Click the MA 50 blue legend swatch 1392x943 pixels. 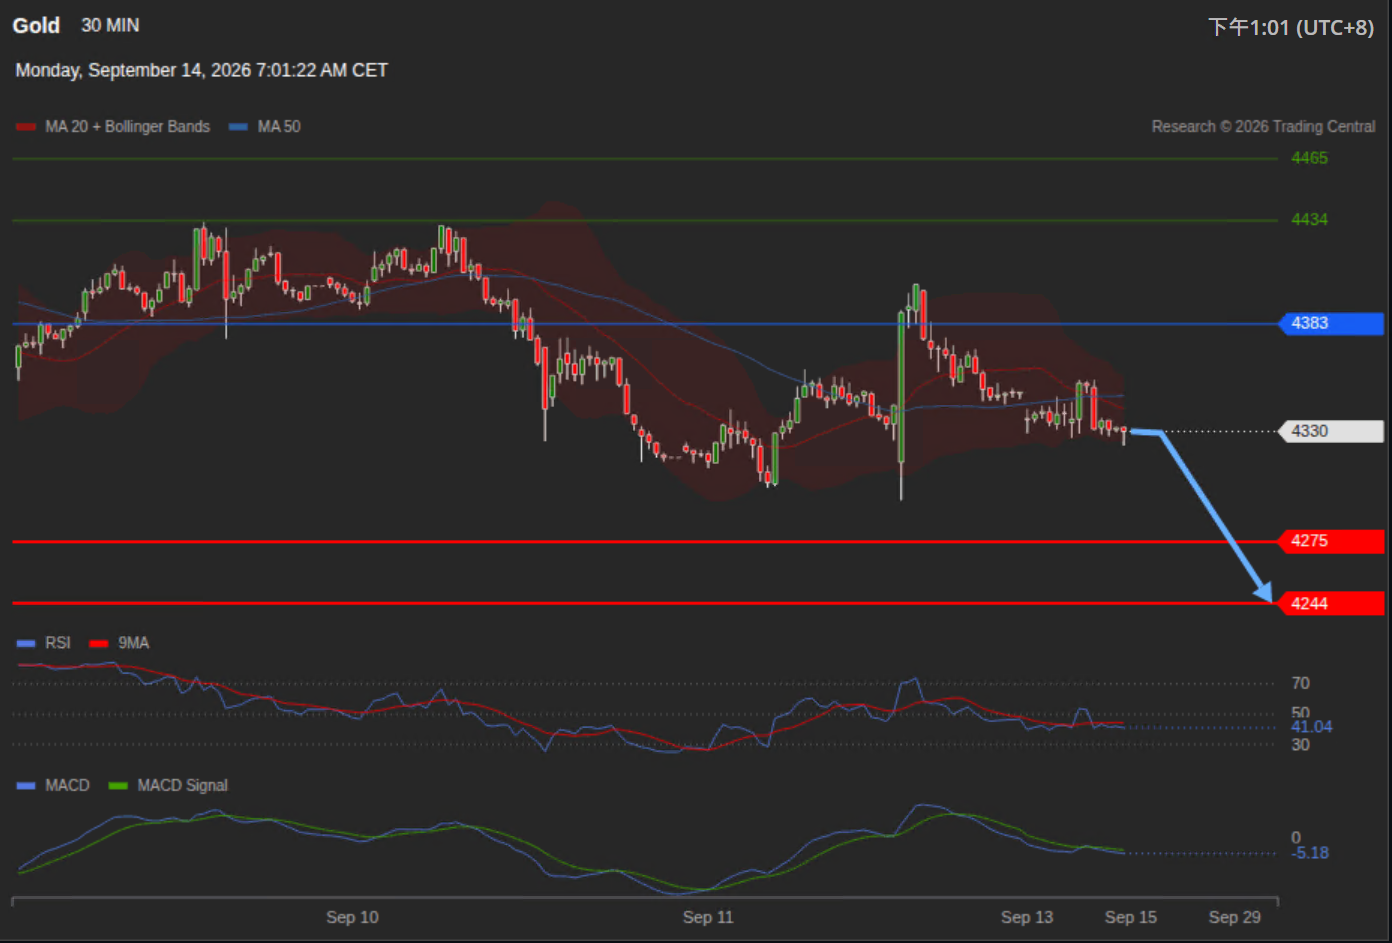(238, 127)
